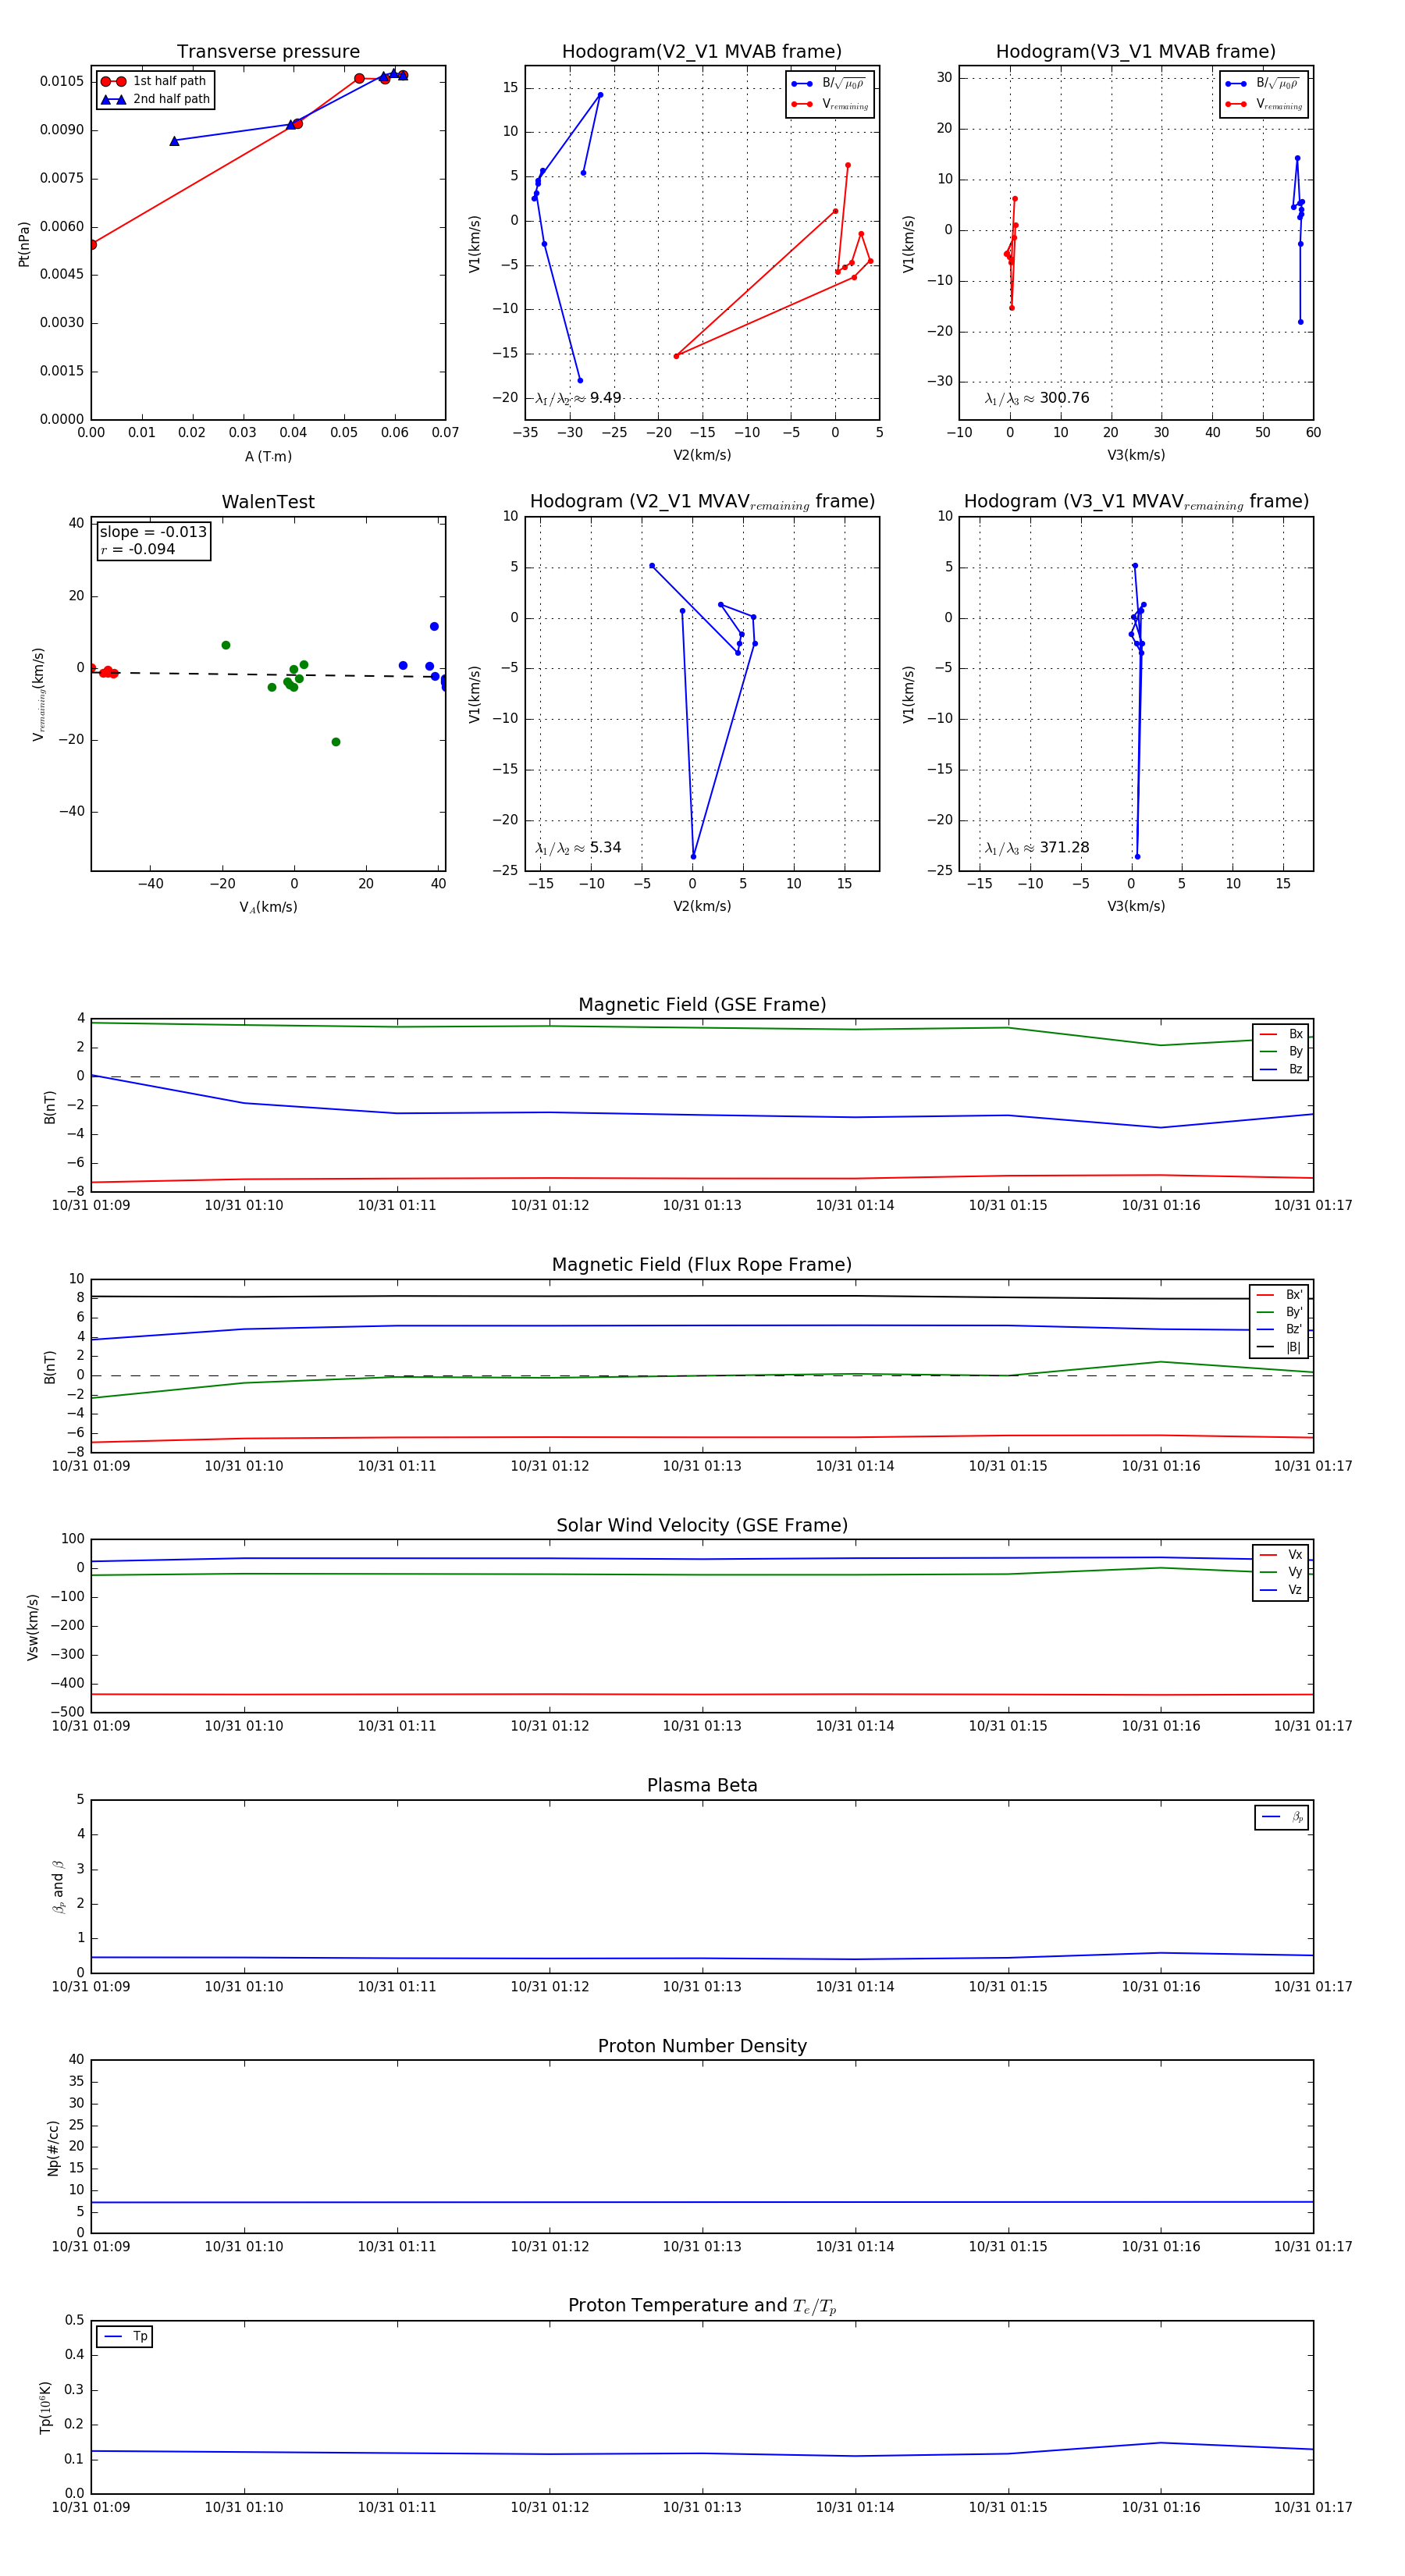Viewport: 1405px width, 2576px height.
Task: Click "10/31 01:13" tick under Proton Temperature plot
Action: (x=702, y=2507)
